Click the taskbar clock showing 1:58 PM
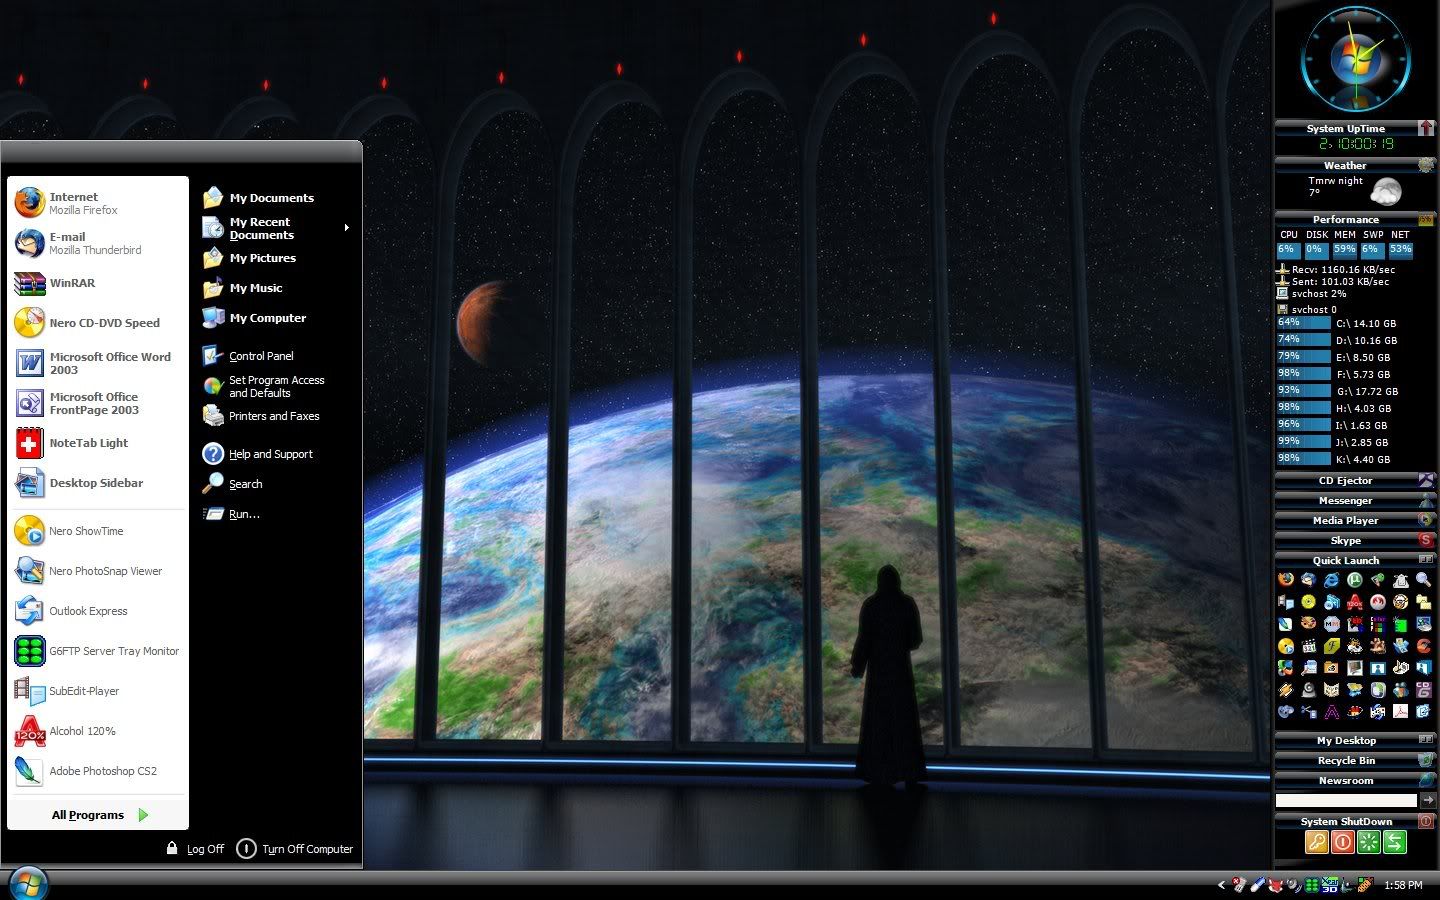This screenshot has height=900, width=1440. [1403, 885]
